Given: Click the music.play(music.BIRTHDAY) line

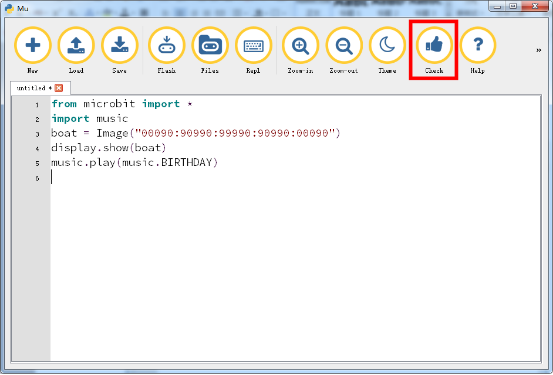Looking at the screenshot, I should tap(134, 162).
